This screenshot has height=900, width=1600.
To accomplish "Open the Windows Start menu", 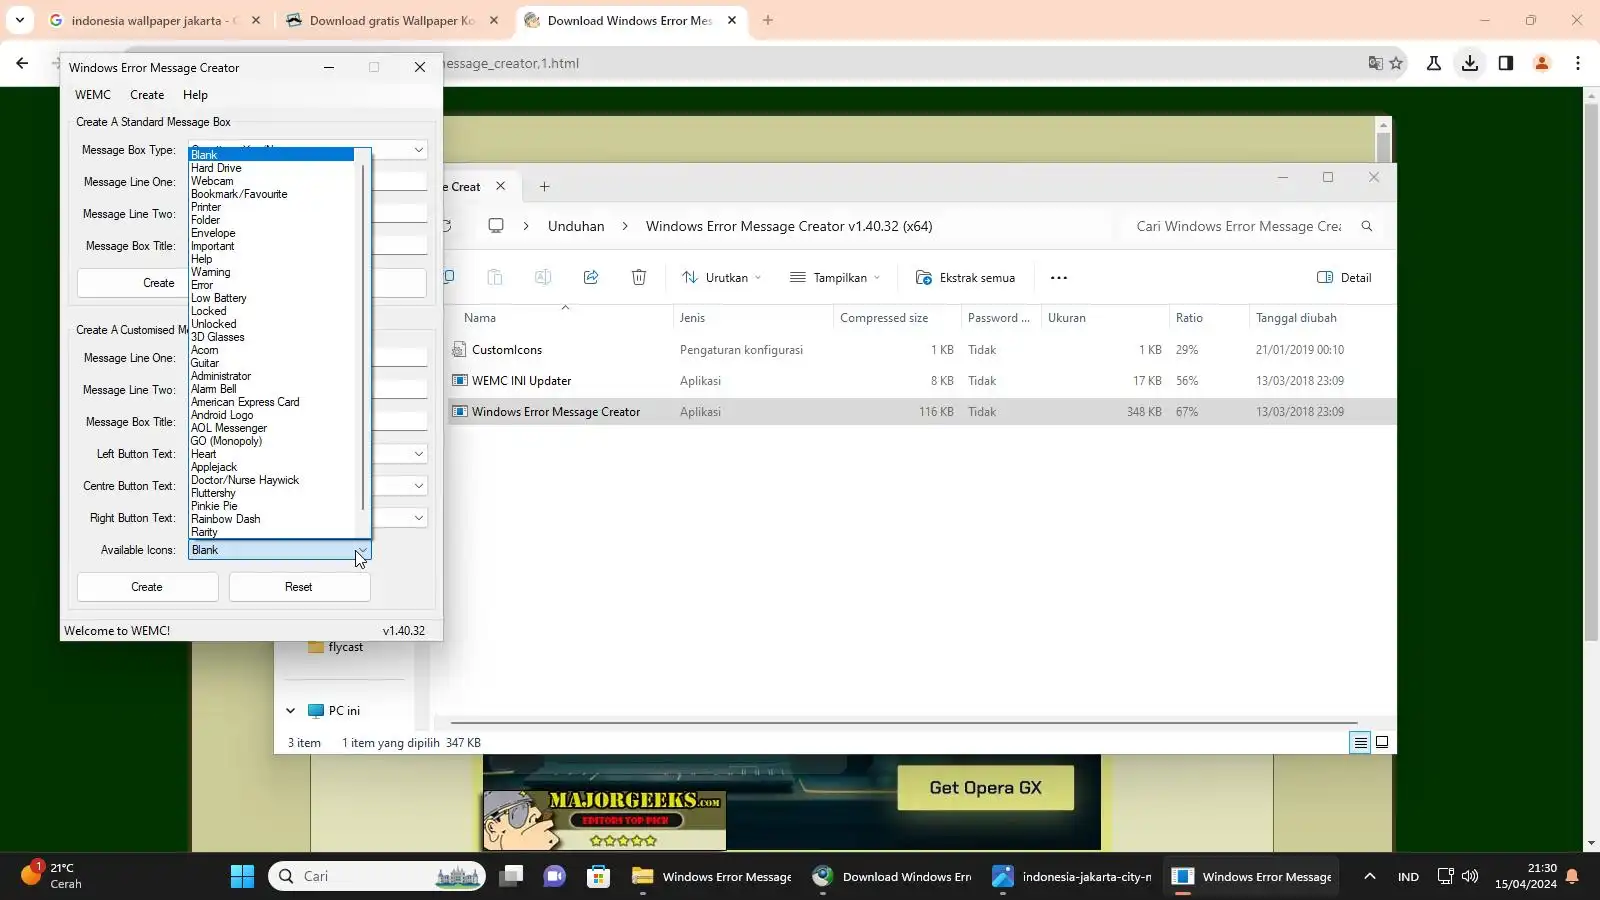I will point(242,877).
